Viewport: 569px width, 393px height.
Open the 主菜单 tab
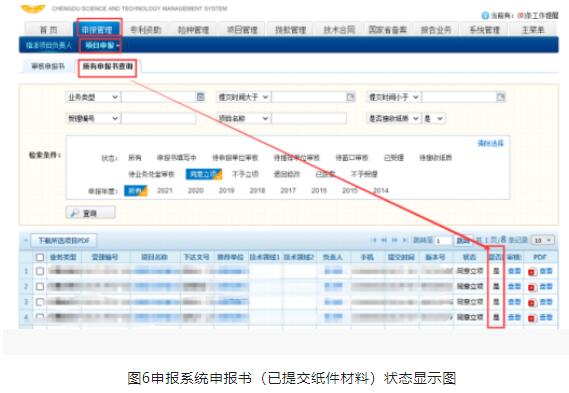pyautogui.click(x=532, y=30)
